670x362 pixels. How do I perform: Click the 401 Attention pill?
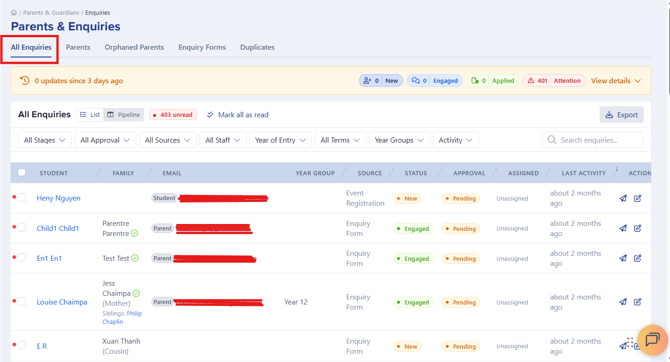(x=554, y=81)
